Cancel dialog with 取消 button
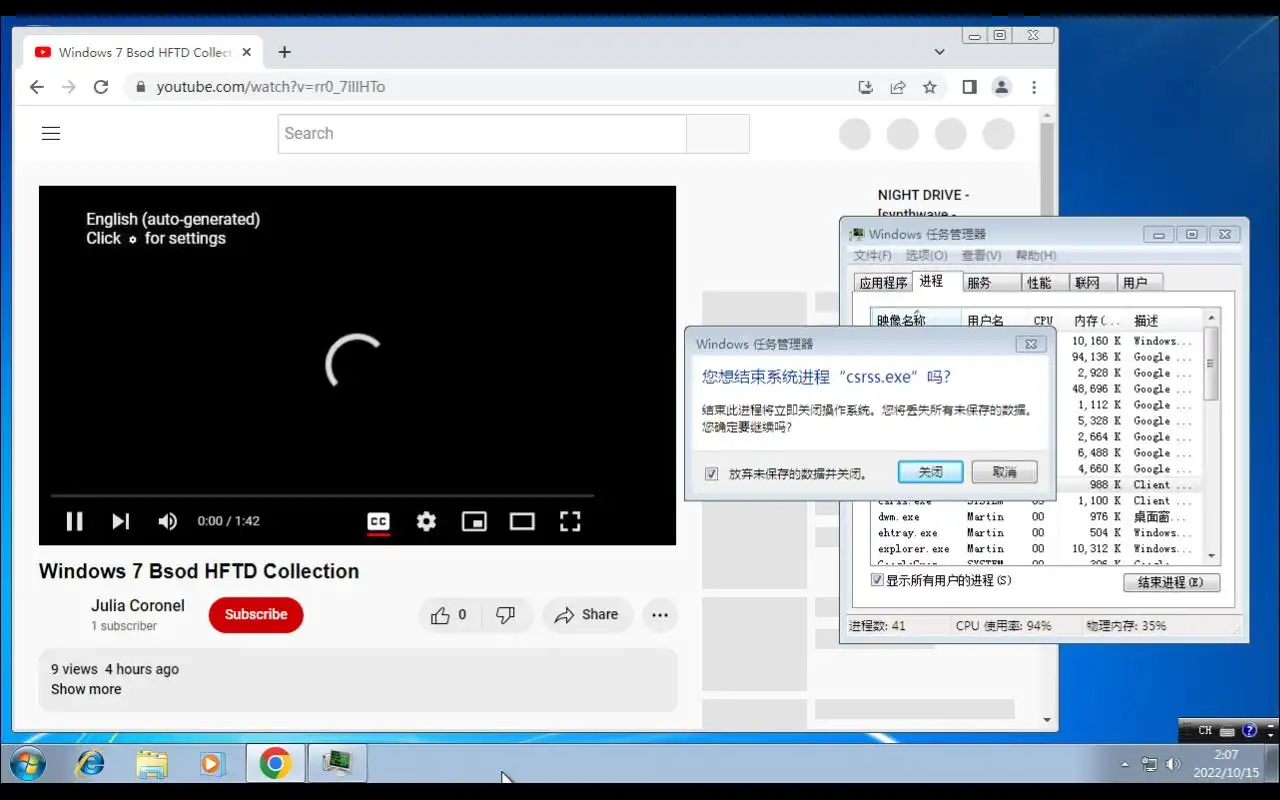The height and width of the screenshot is (800, 1280). (1005, 472)
